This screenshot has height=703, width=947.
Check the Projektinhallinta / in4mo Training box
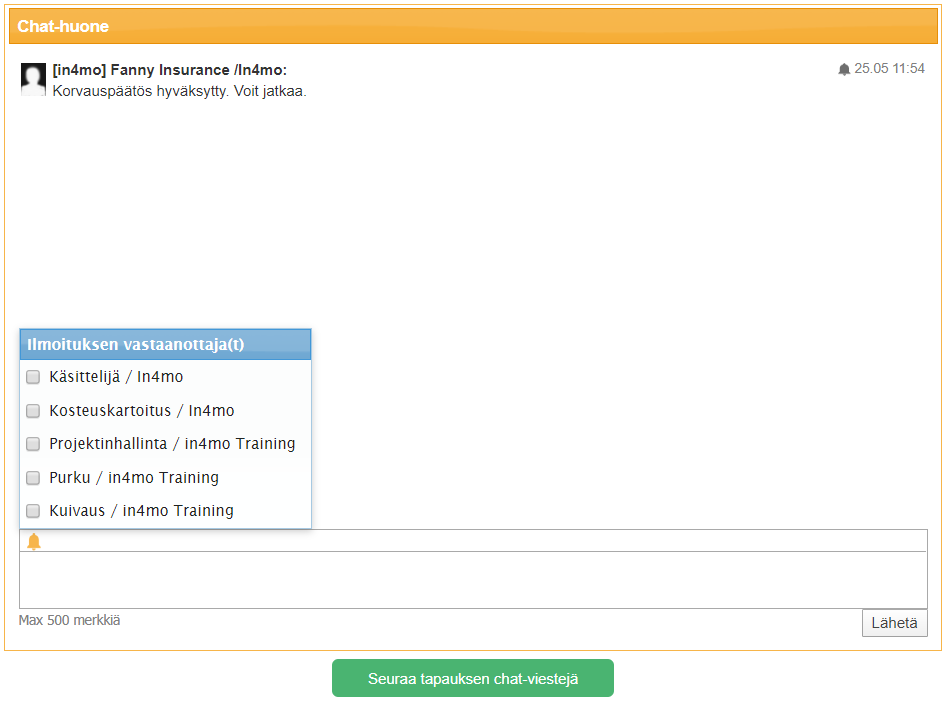tap(33, 444)
